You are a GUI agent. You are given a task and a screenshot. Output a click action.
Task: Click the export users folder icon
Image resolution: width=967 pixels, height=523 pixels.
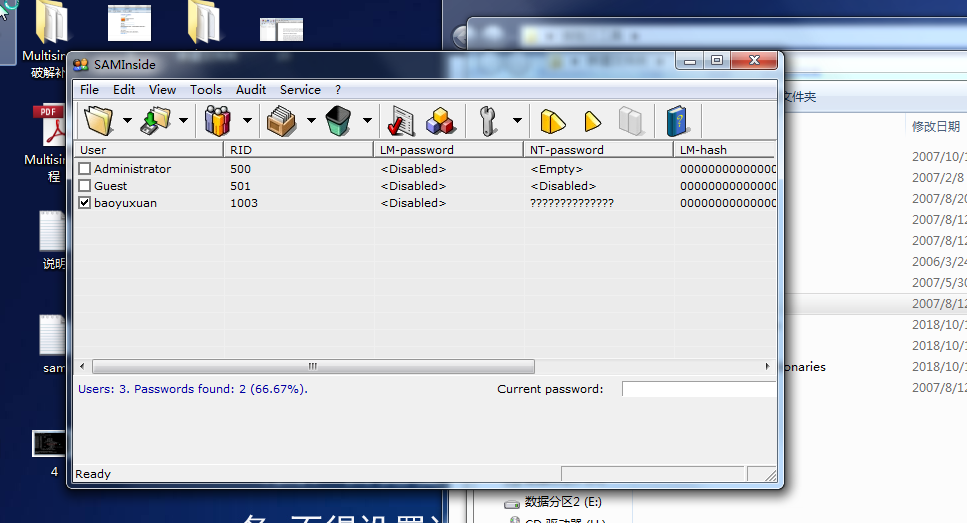click(155, 120)
